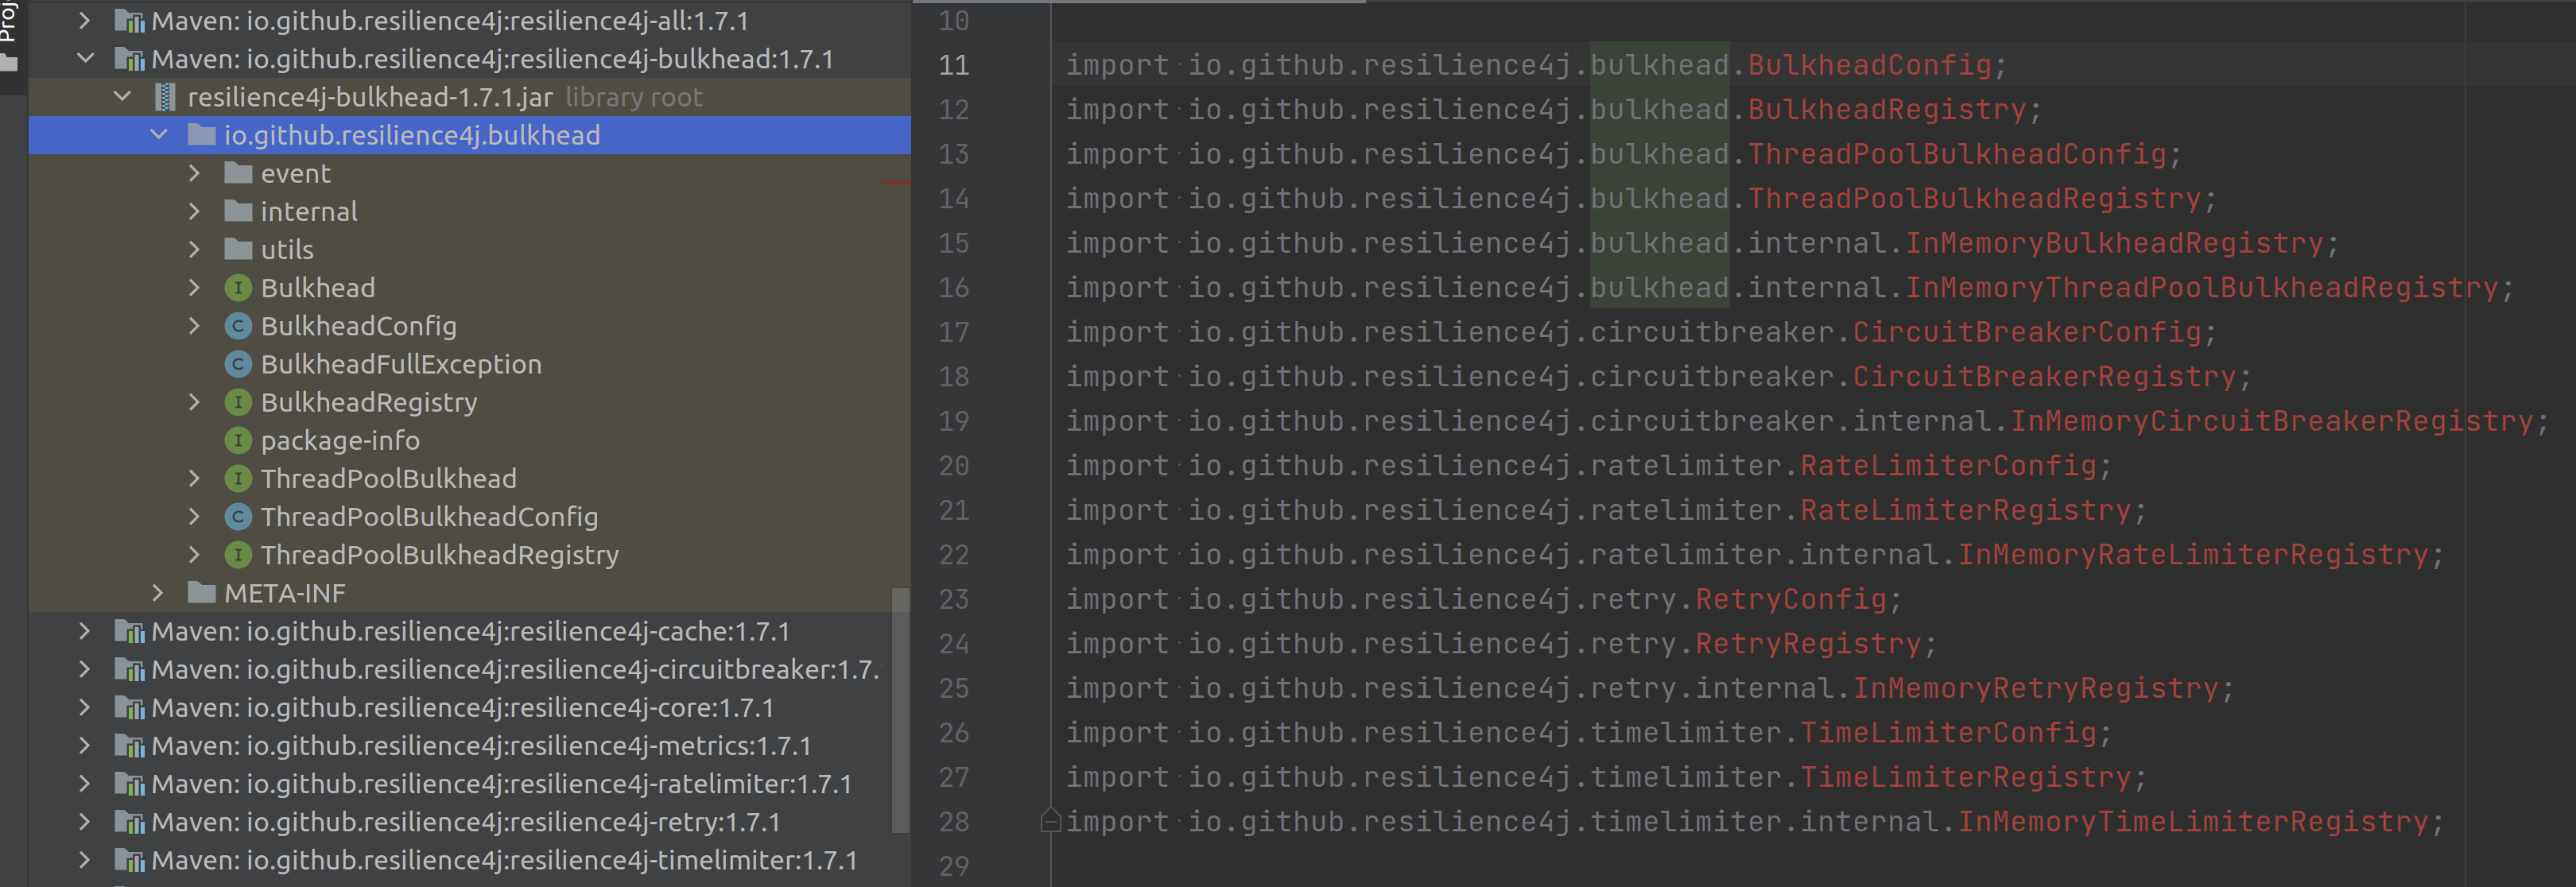Expand the Maven: resilience4j-circuitbreaker:1.7.1 library
The image size is (2576, 887).
pyautogui.click(x=84, y=669)
